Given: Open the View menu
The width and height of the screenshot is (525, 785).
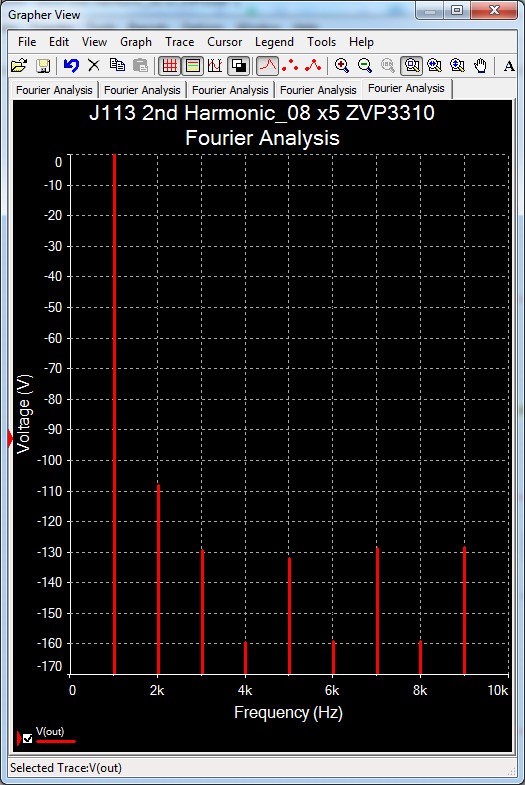Looking at the screenshot, I should 94,42.
